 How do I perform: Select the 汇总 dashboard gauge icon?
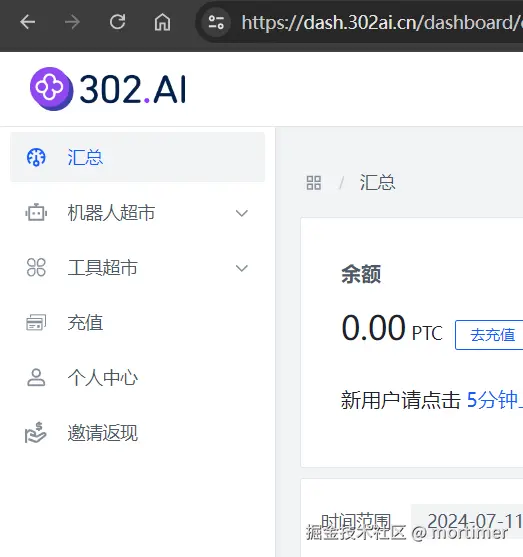[x=36, y=157]
